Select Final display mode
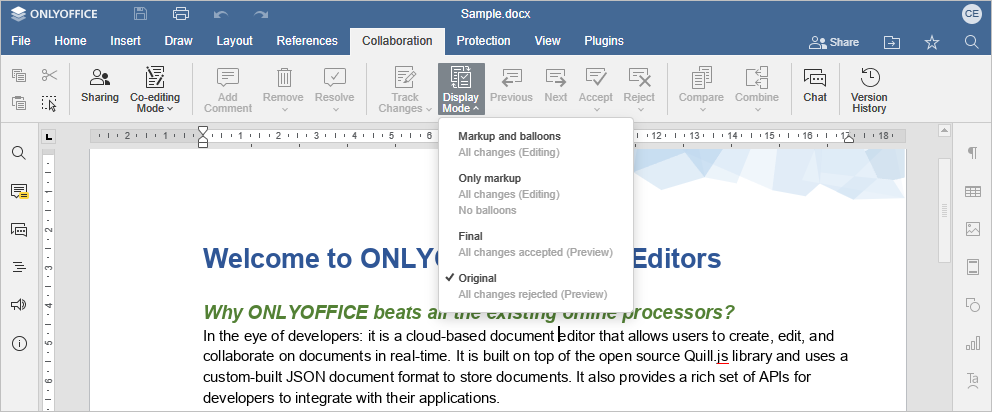Image resolution: width=992 pixels, height=412 pixels. [536, 244]
